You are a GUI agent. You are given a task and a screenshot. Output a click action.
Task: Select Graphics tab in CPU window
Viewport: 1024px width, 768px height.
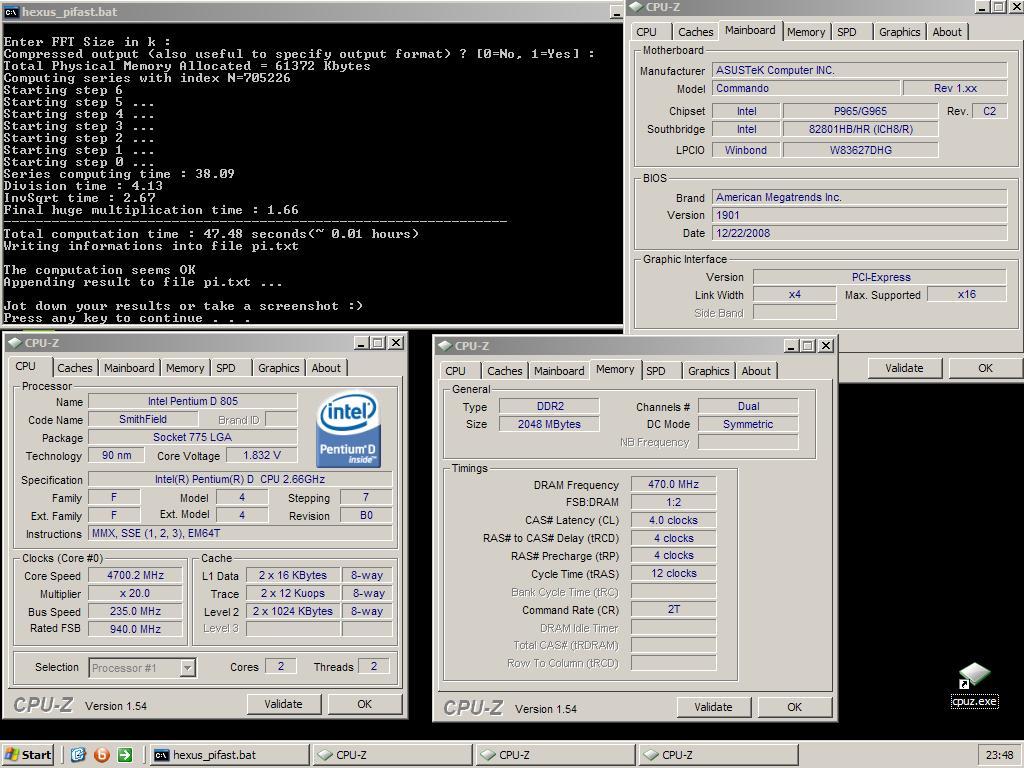coord(278,368)
